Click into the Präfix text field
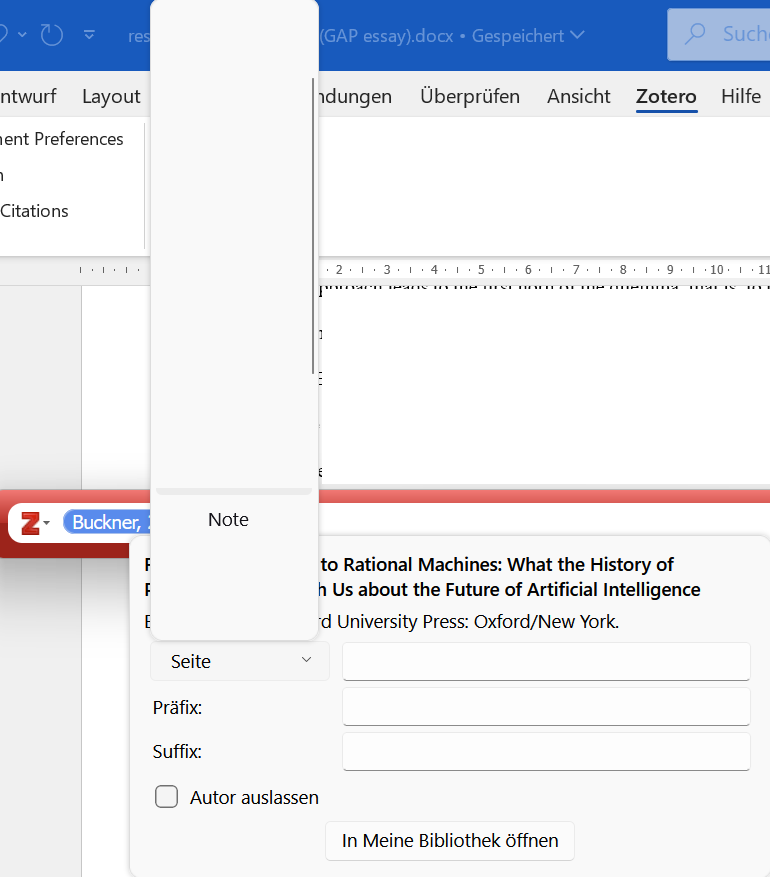 pyautogui.click(x=546, y=706)
